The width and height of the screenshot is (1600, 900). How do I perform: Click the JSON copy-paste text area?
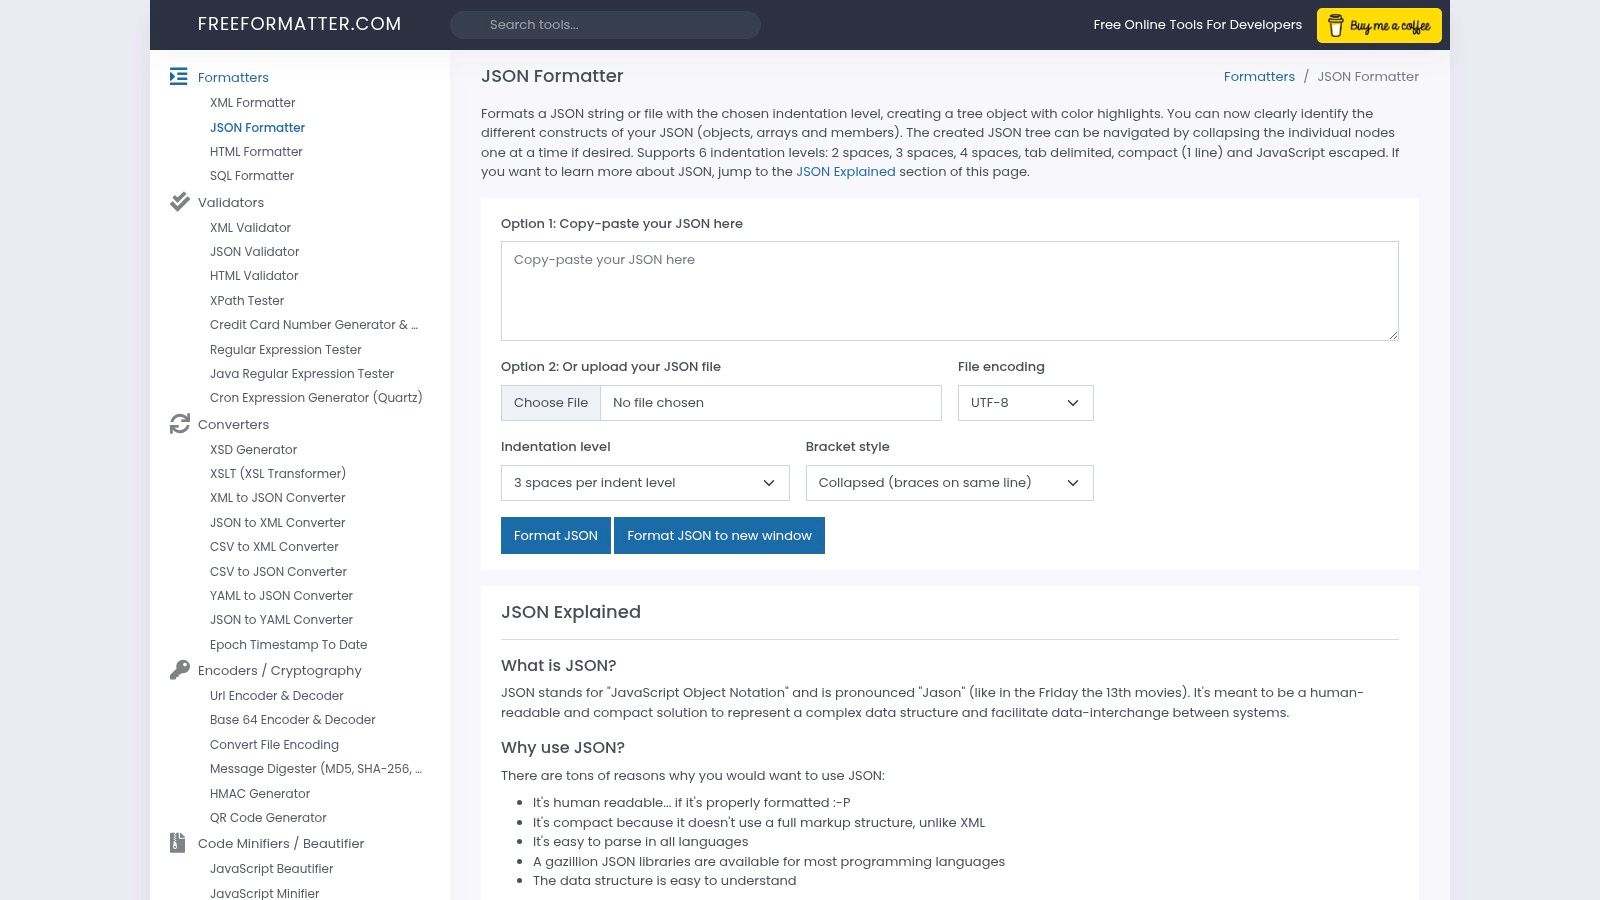(x=948, y=290)
